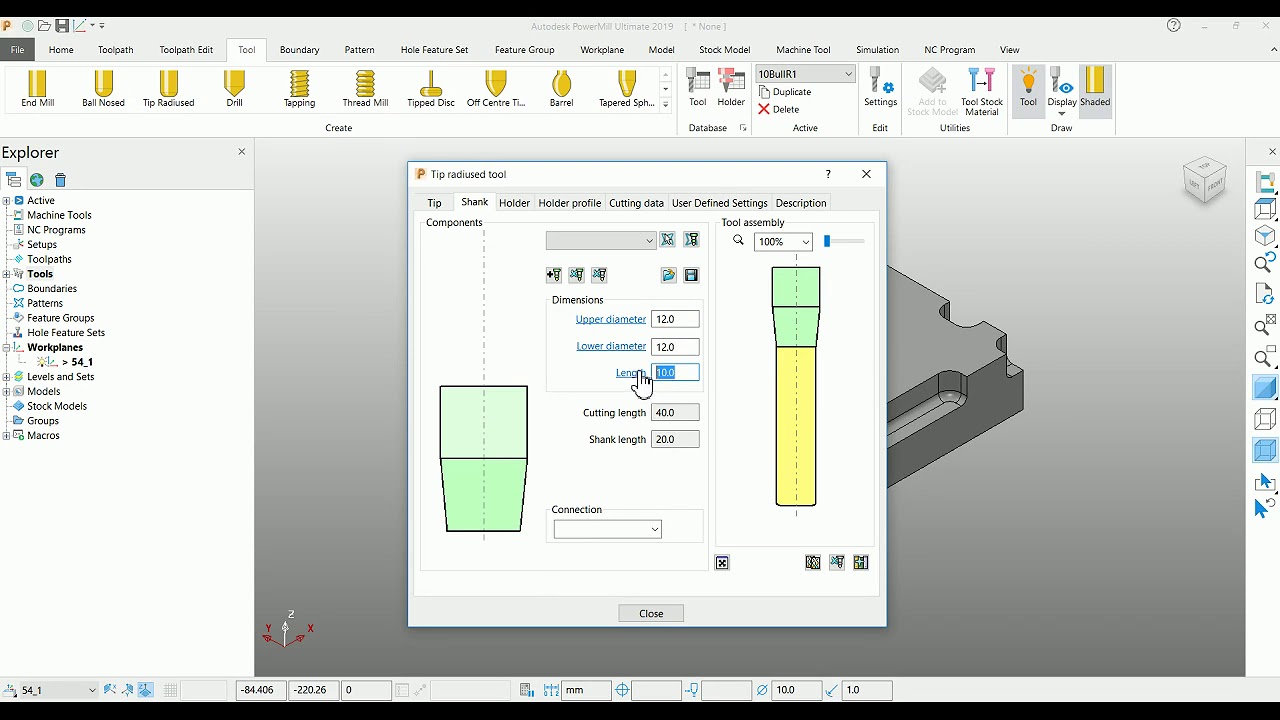The height and width of the screenshot is (720, 1280).
Task: Open the Holder profile tab
Action: (570, 203)
